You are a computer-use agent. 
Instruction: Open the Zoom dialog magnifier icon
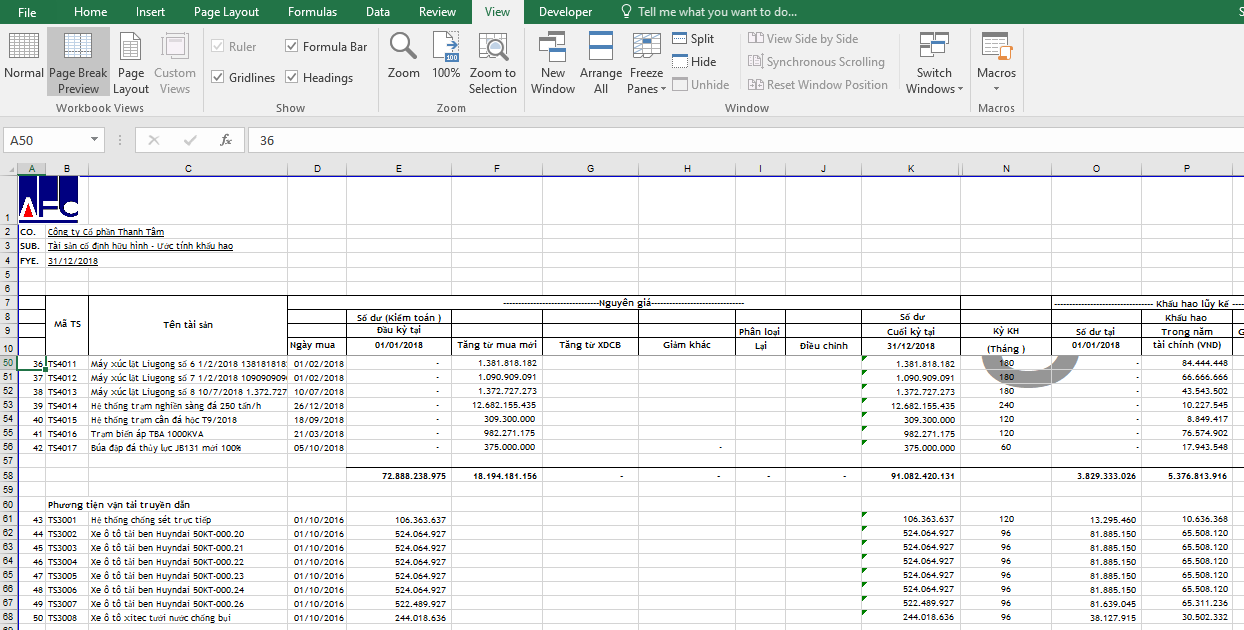(404, 56)
